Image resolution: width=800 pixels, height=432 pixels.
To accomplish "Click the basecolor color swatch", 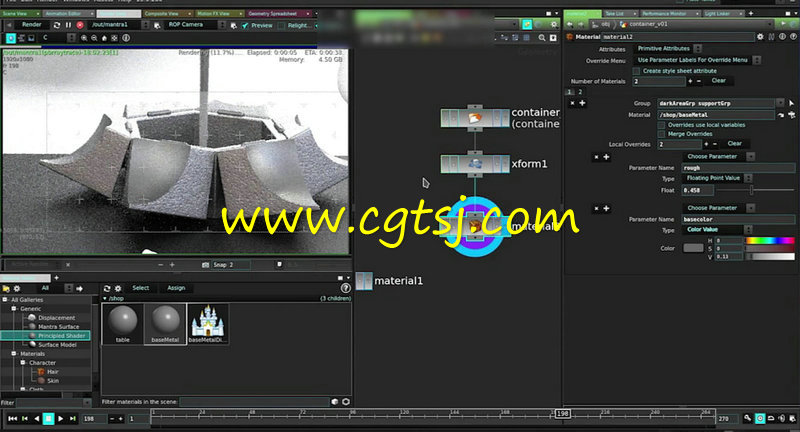I will pos(693,248).
